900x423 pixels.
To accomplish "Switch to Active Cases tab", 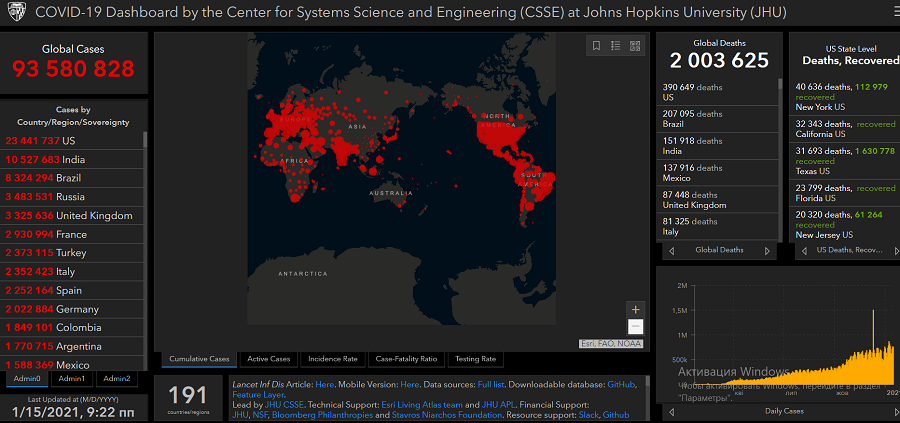I will click(269, 359).
